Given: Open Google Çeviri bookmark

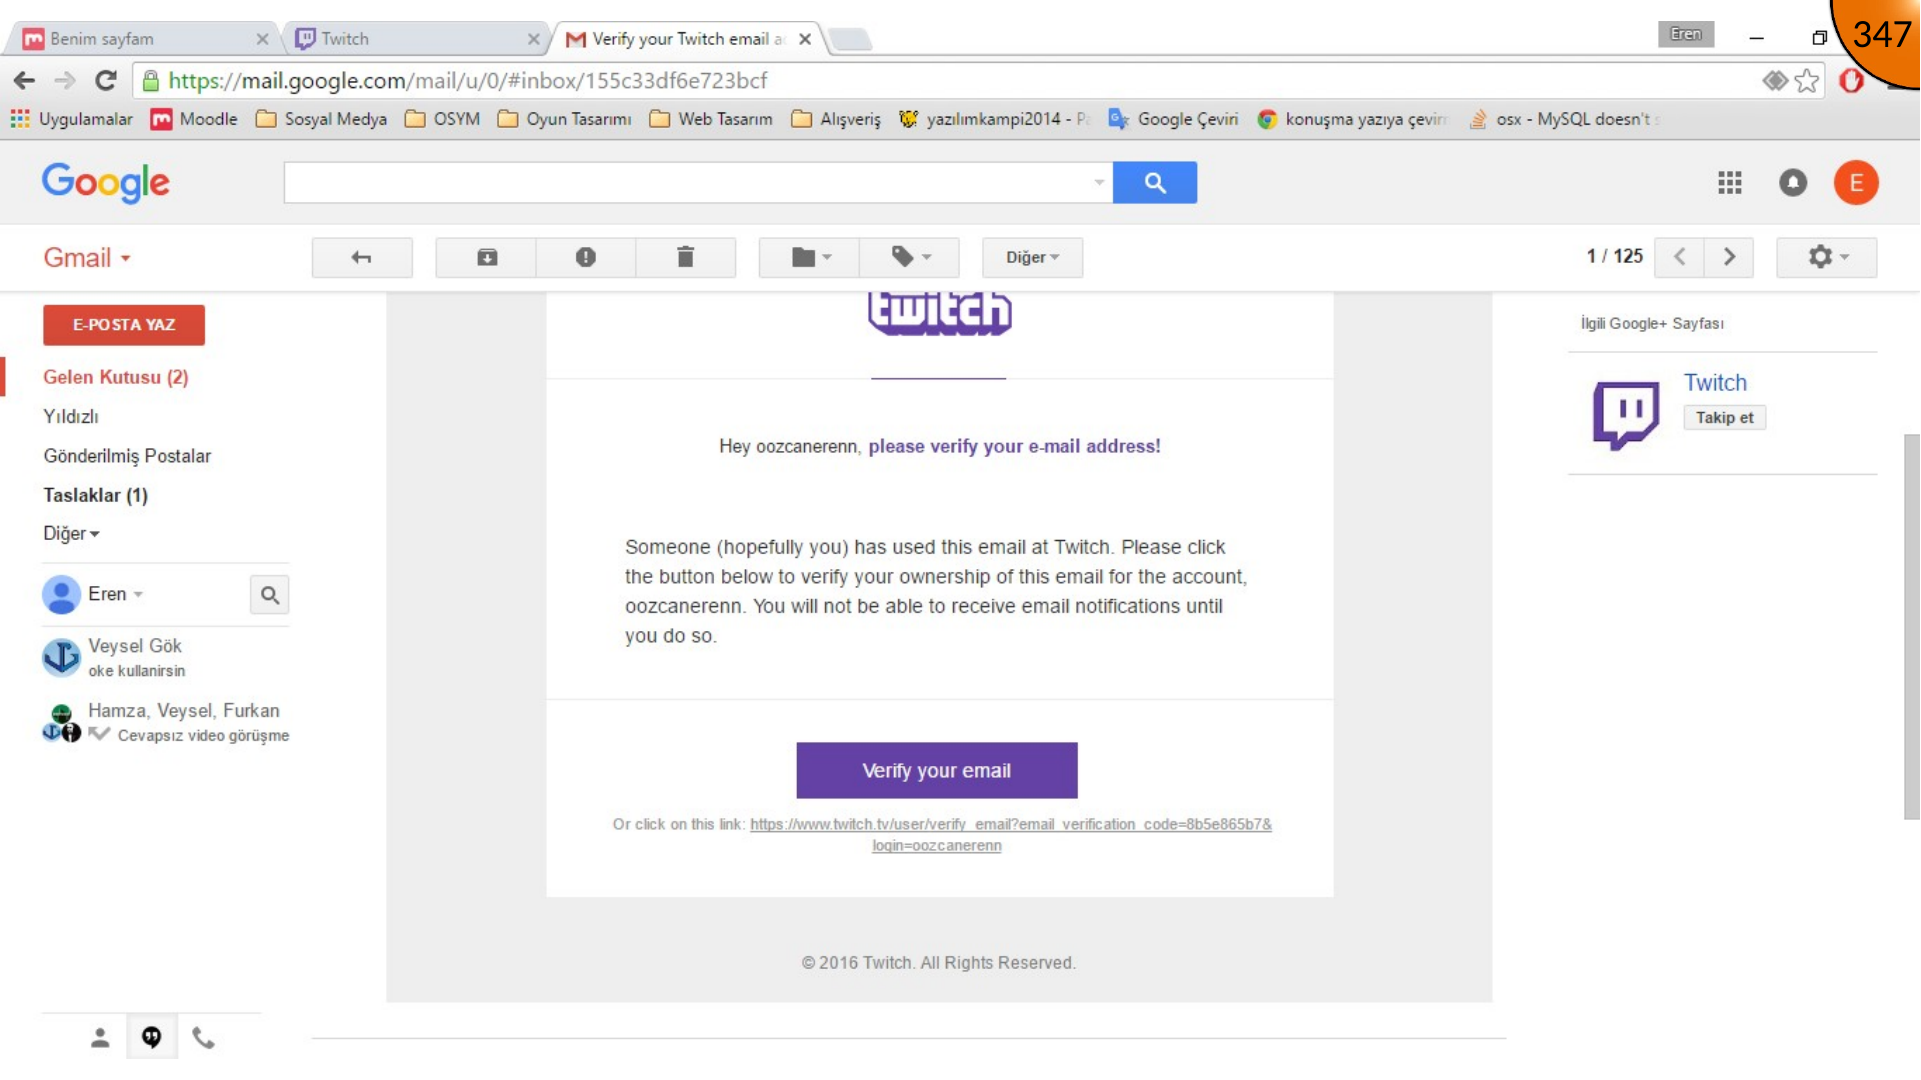Looking at the screenshot, I should 1174,119.
